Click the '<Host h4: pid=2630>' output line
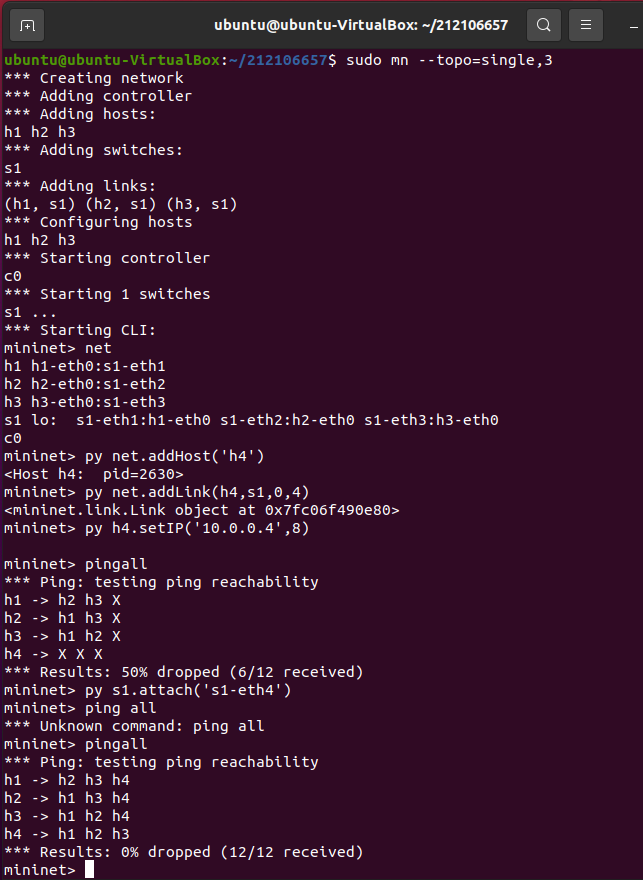This screenshot has width=643, height=880. (x=94, y=474)
